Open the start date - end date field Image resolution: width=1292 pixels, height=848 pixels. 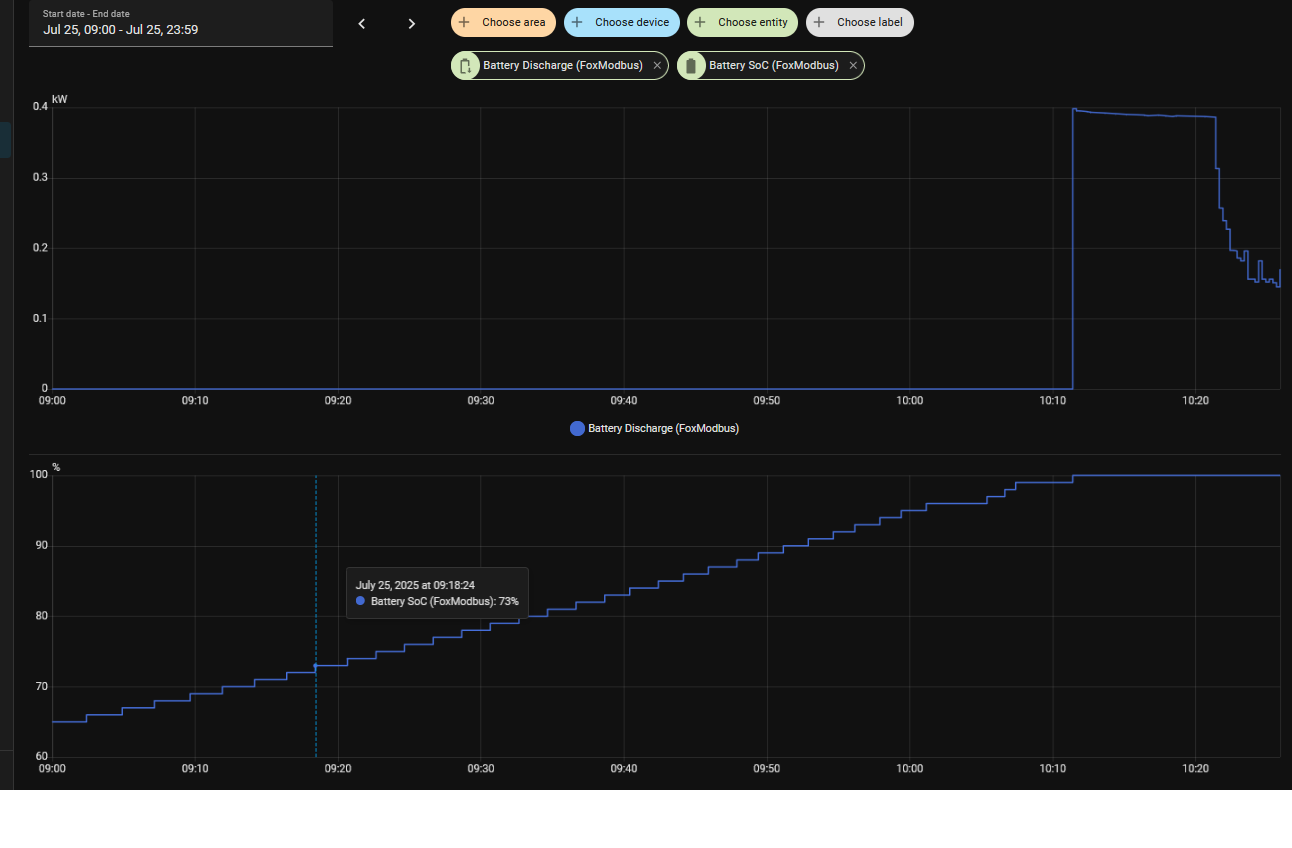click(x=180, y=24)
